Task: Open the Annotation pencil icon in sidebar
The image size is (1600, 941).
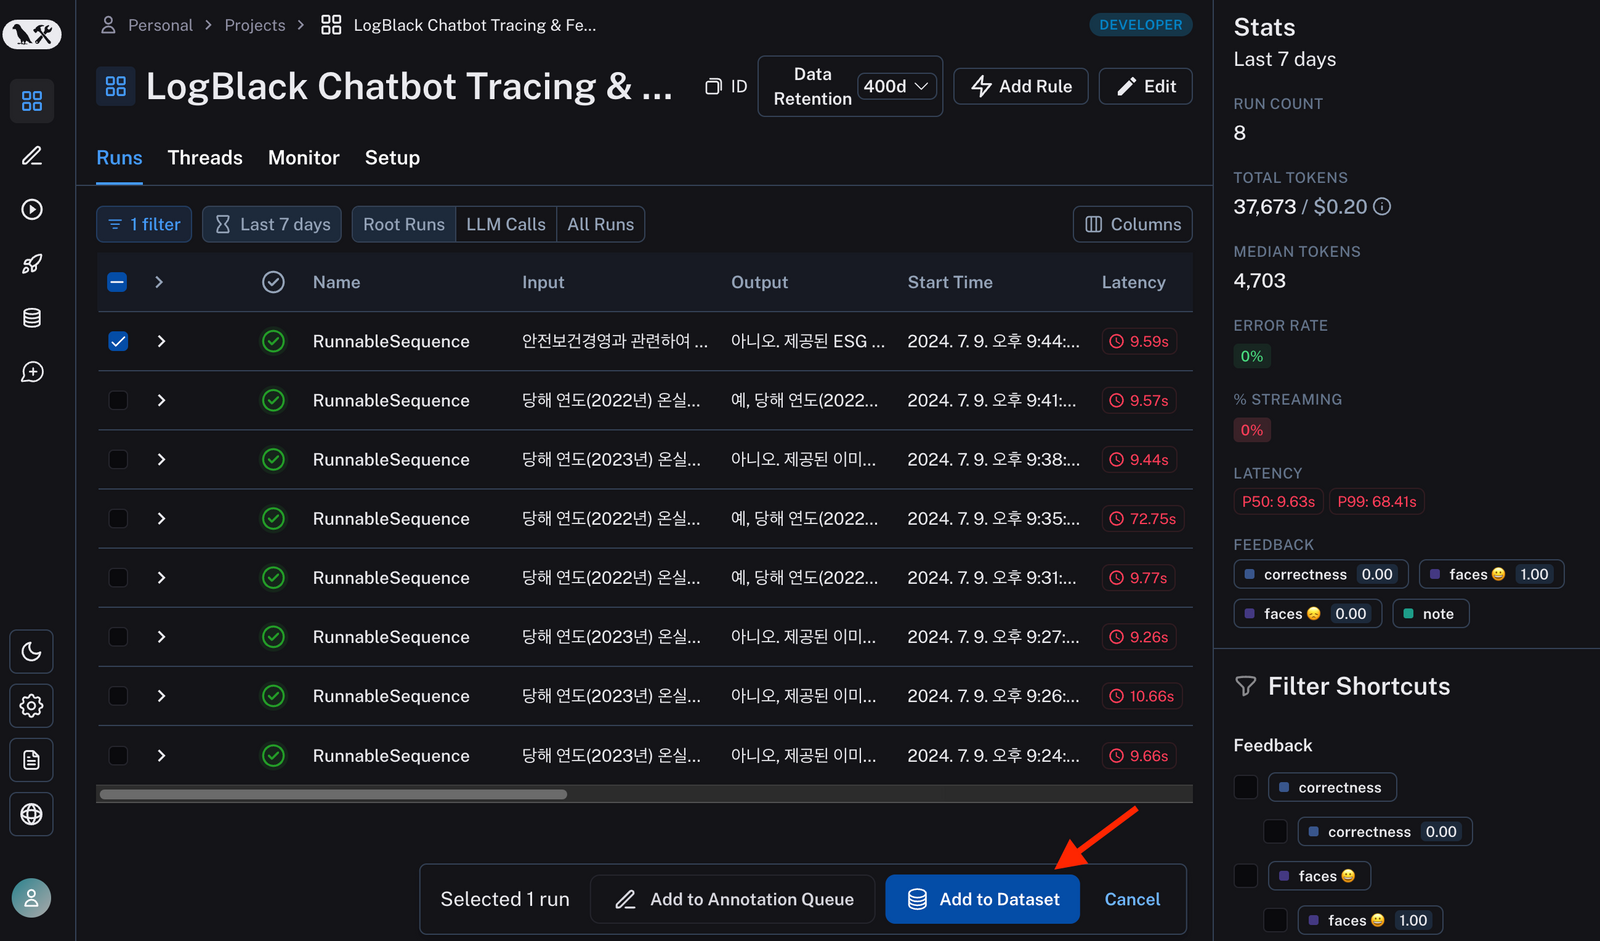Action: click(32, 155)
